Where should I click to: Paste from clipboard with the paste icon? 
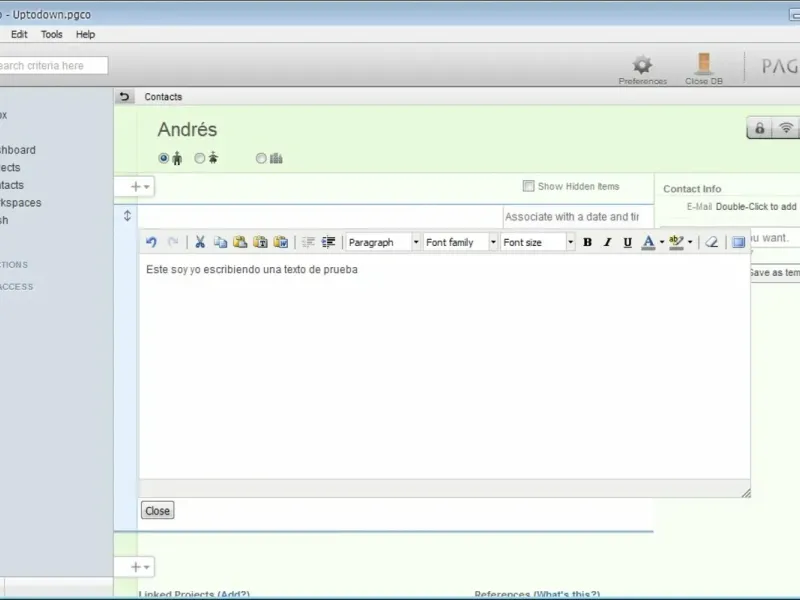(240, 242)
